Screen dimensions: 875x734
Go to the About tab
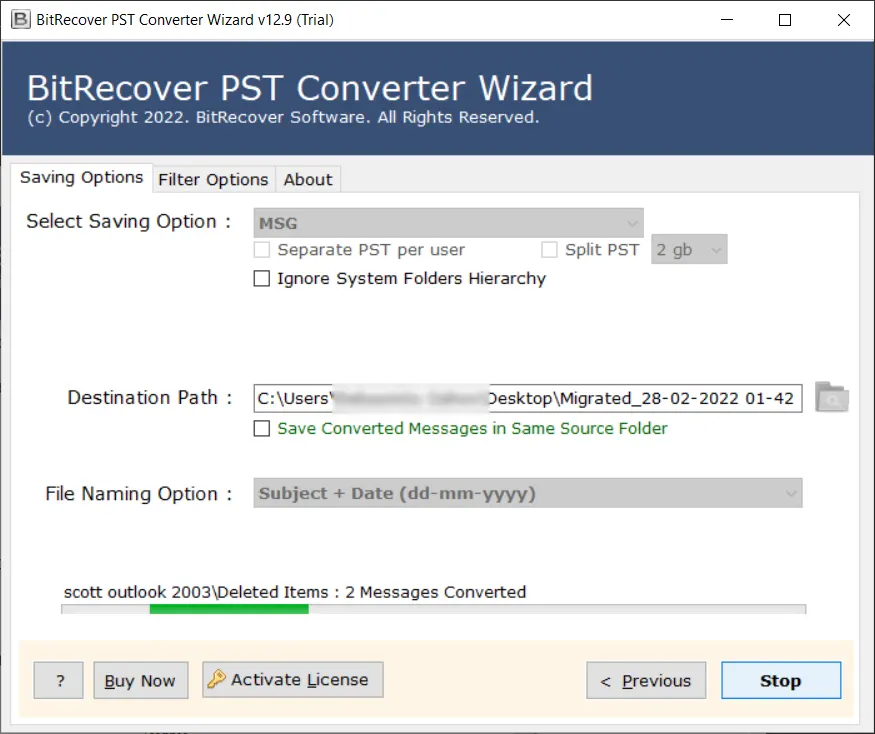(x=308, y=180)
